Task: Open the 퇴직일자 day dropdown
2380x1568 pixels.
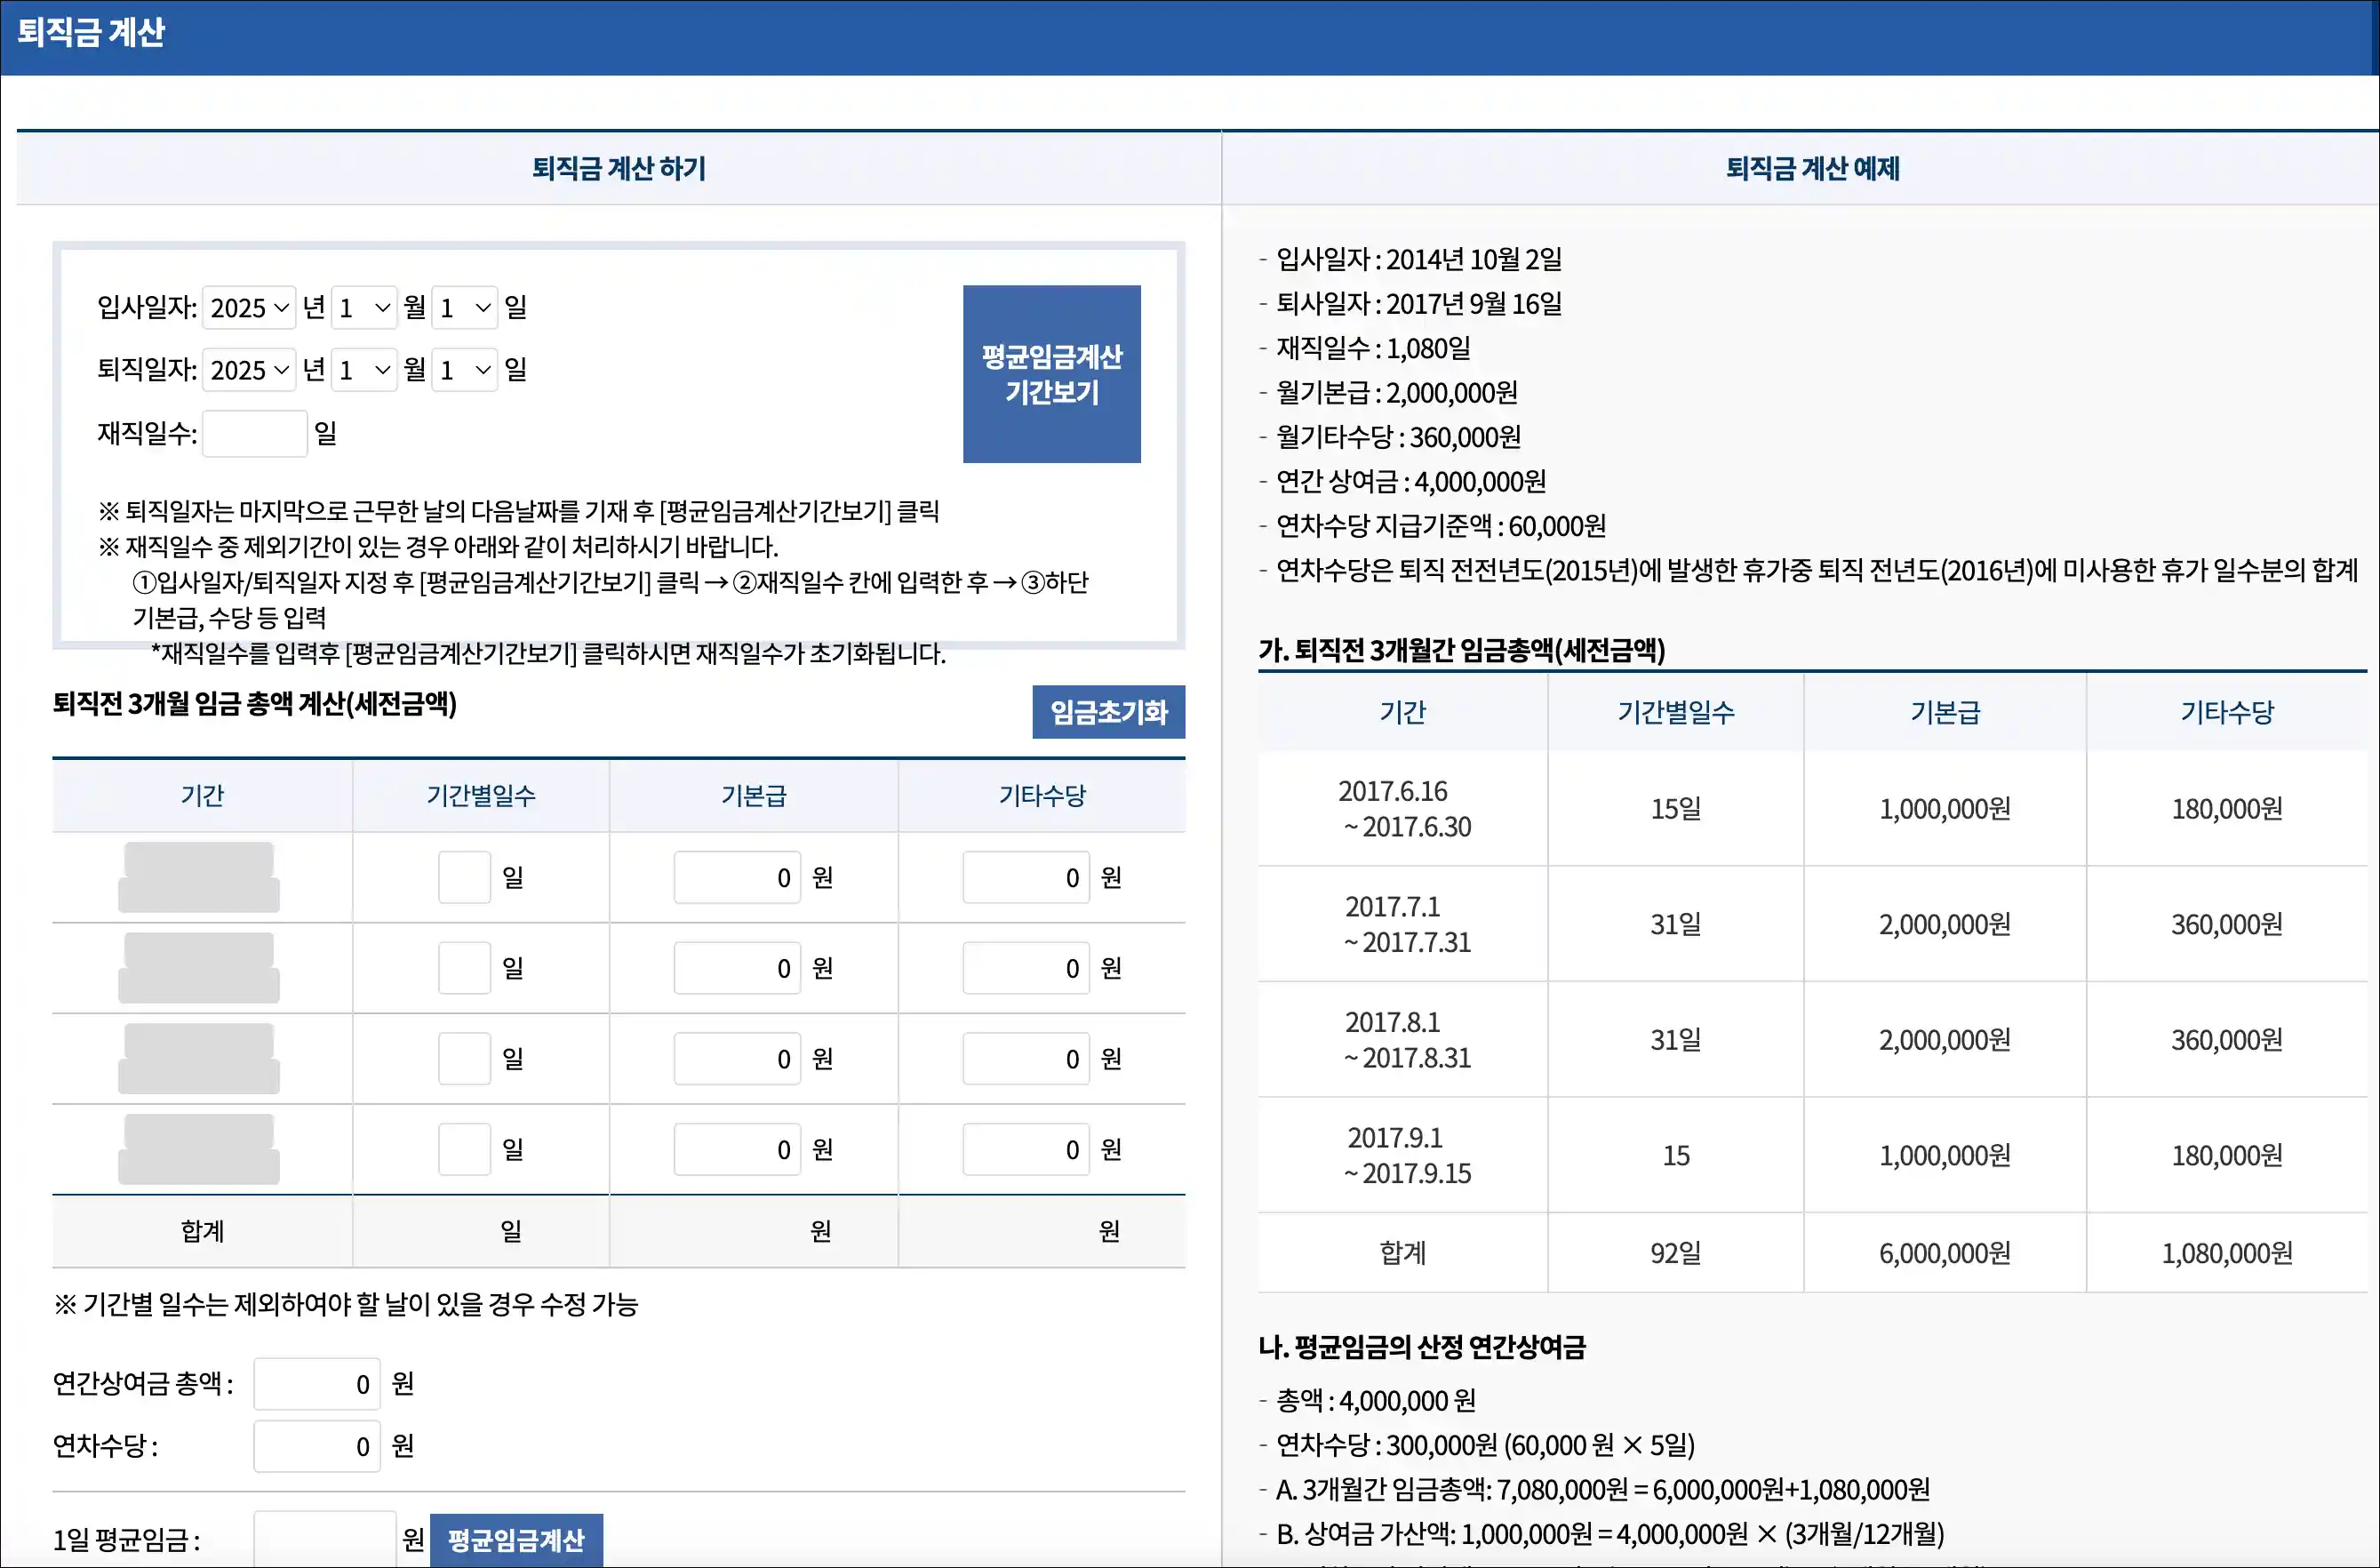Action: click(x=464, y=370)
